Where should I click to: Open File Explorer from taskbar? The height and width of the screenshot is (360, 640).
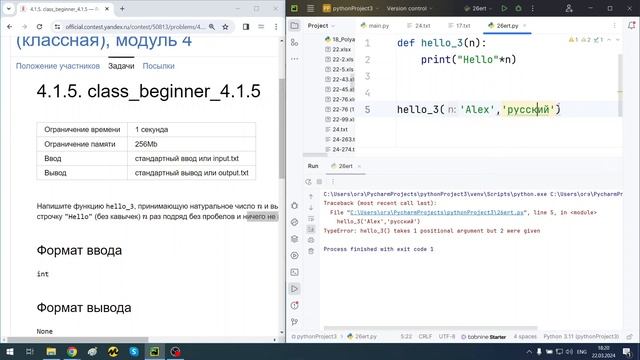click(x=51, y=351)
